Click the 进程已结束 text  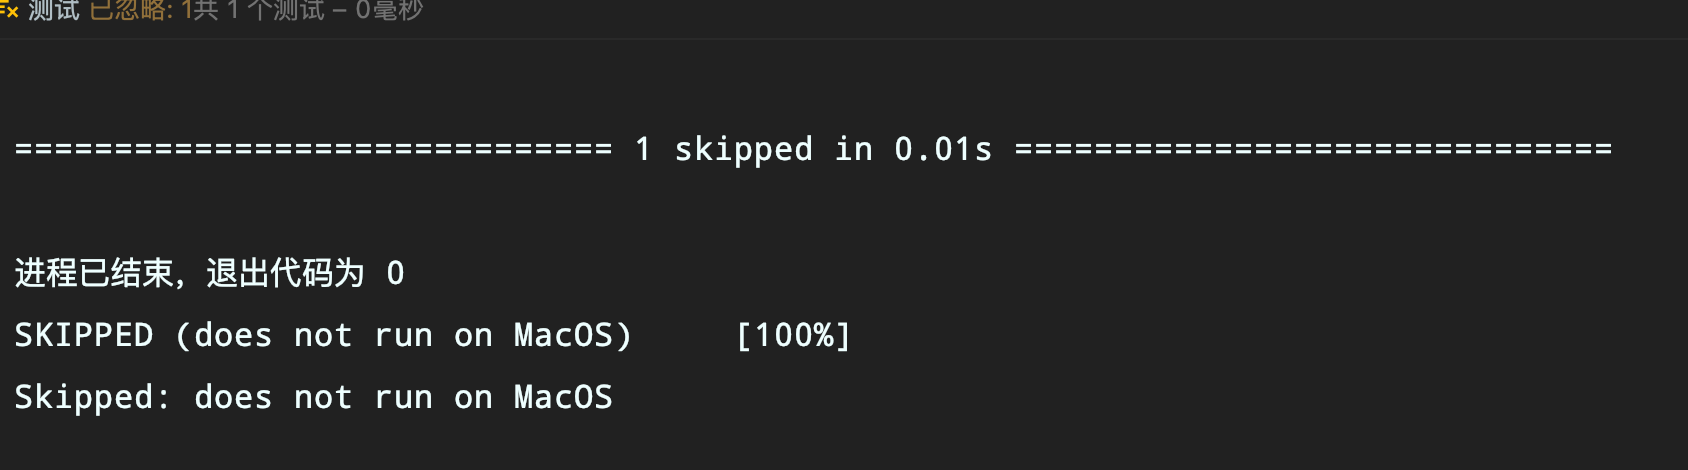pyautogui.click(x=93, y=273)
